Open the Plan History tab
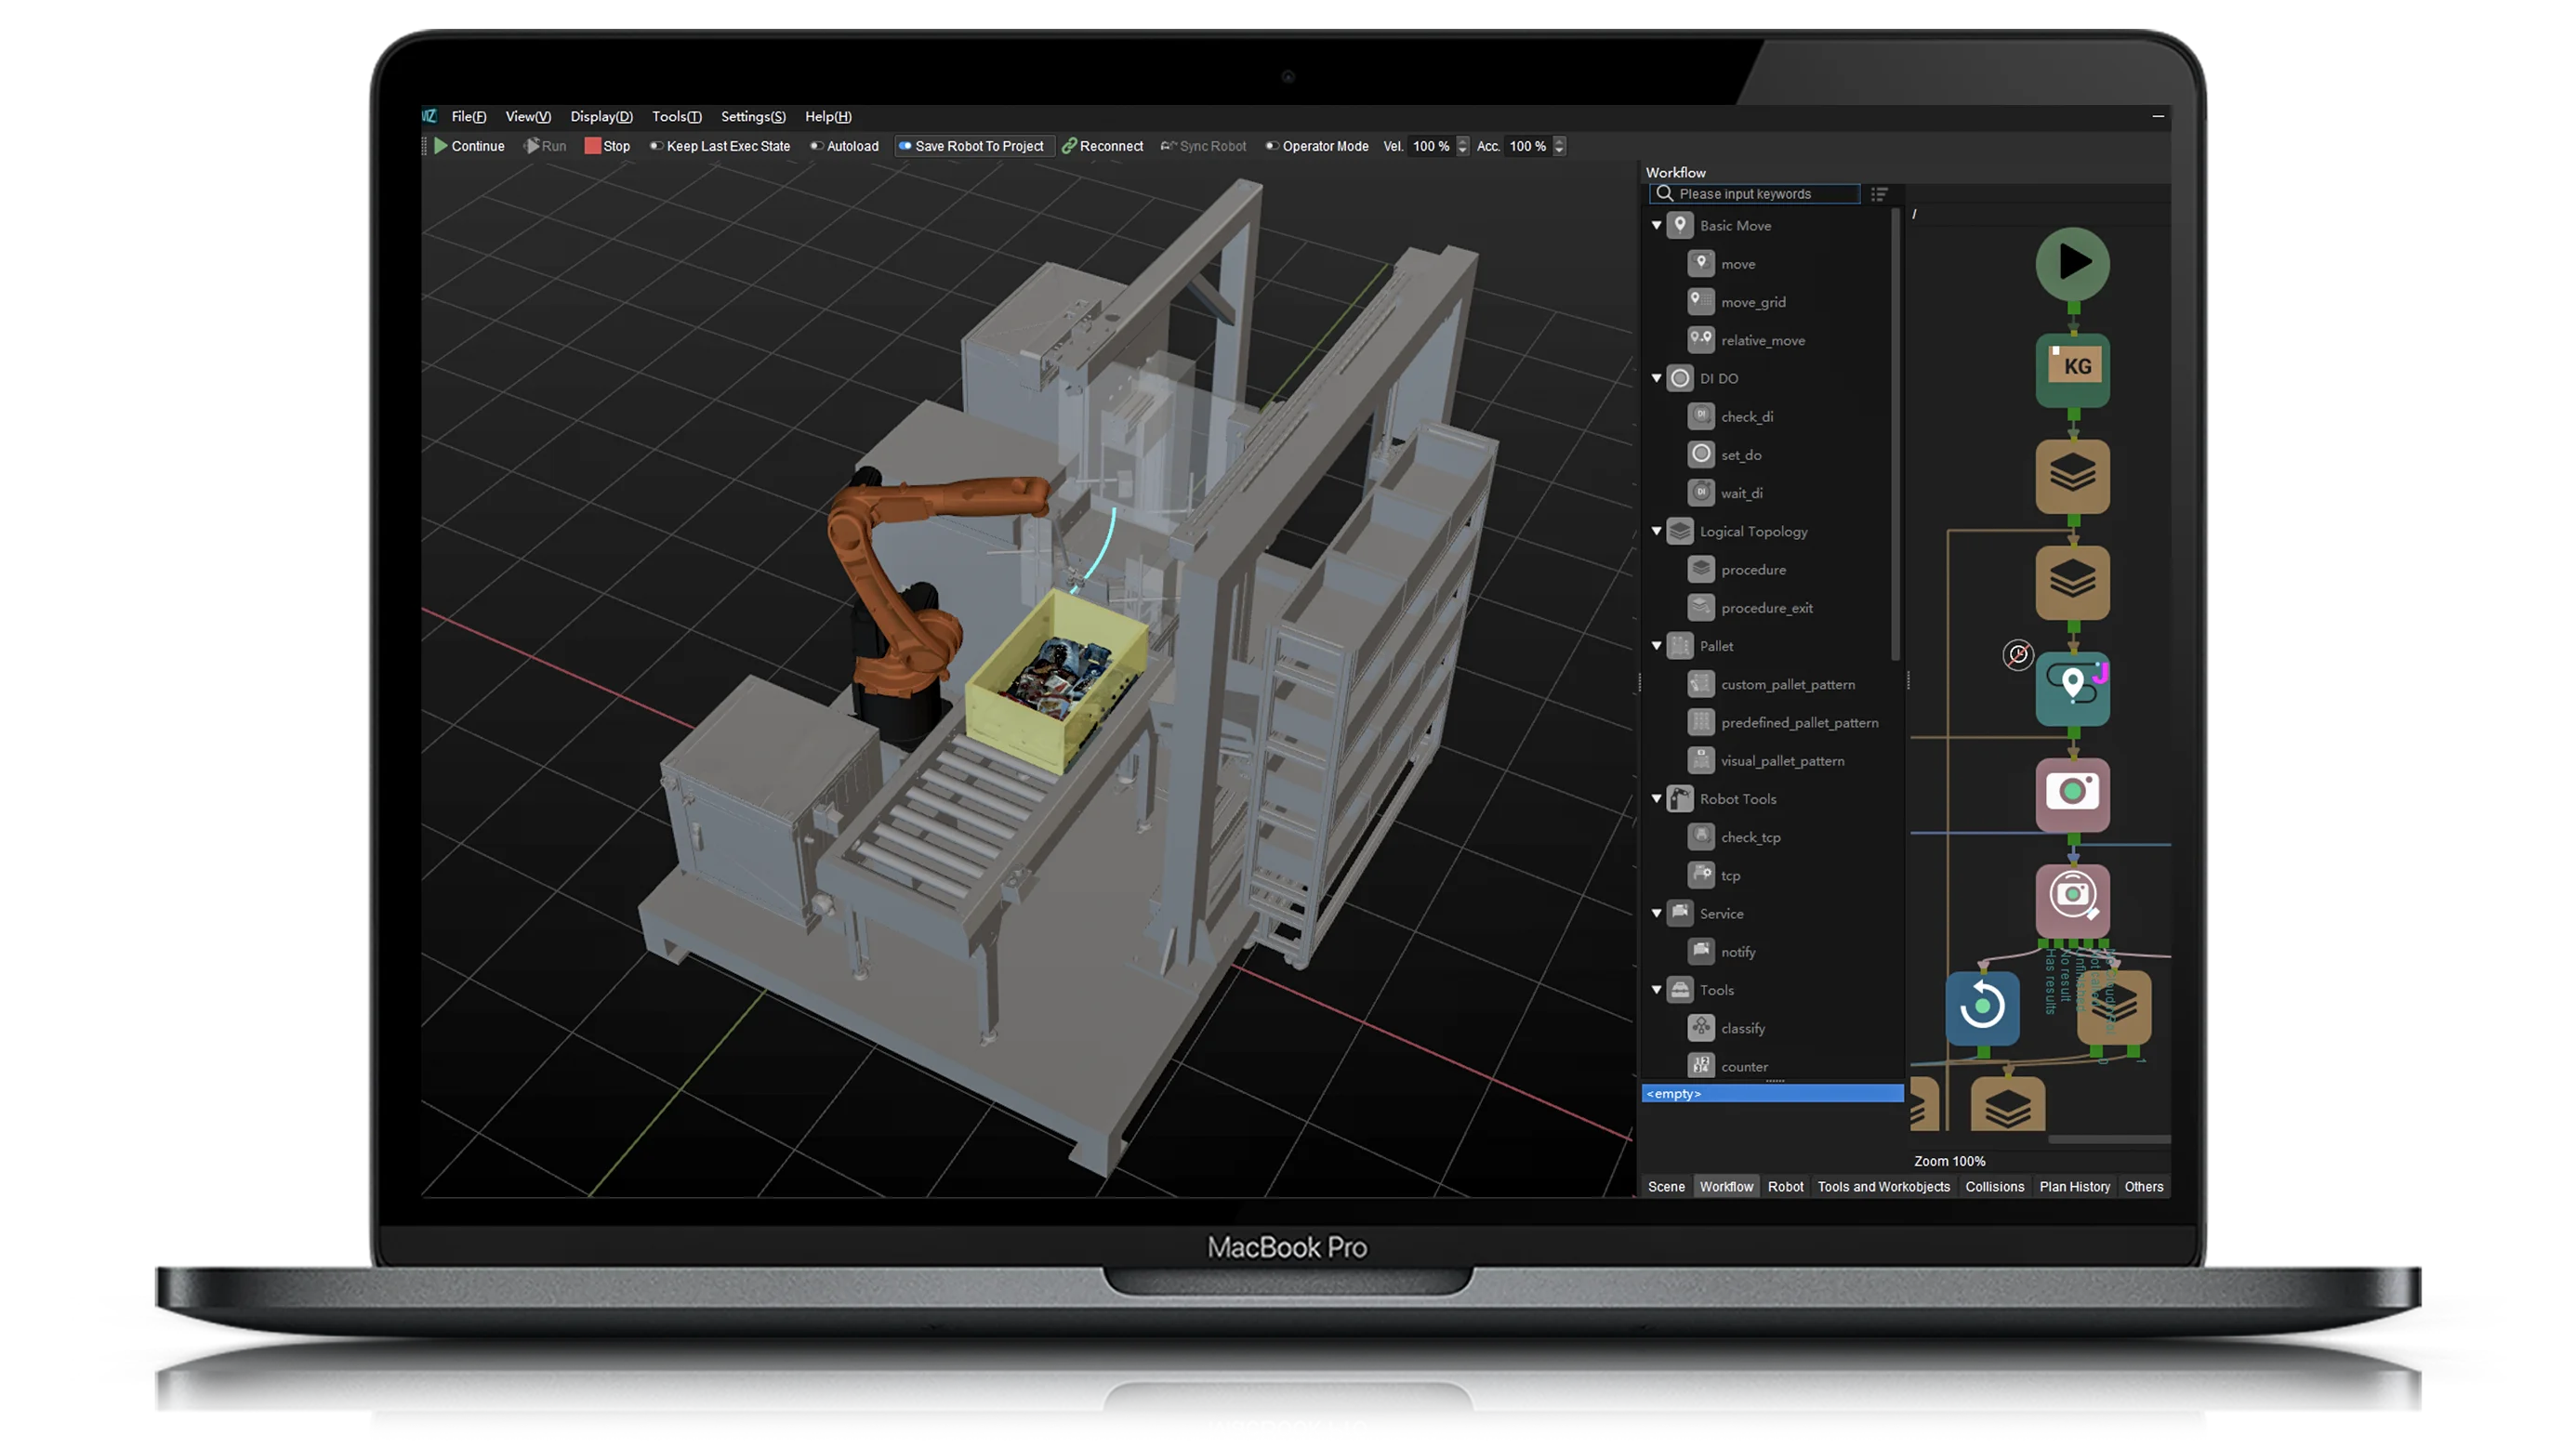The width and height of the screenshot is (2576, 1448). click(2074, 1187)
